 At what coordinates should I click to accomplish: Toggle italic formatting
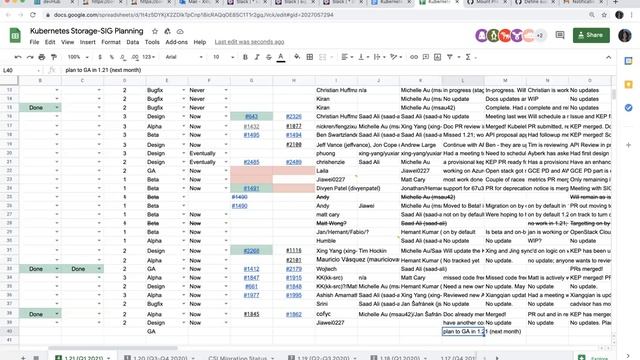coord(257,57)
